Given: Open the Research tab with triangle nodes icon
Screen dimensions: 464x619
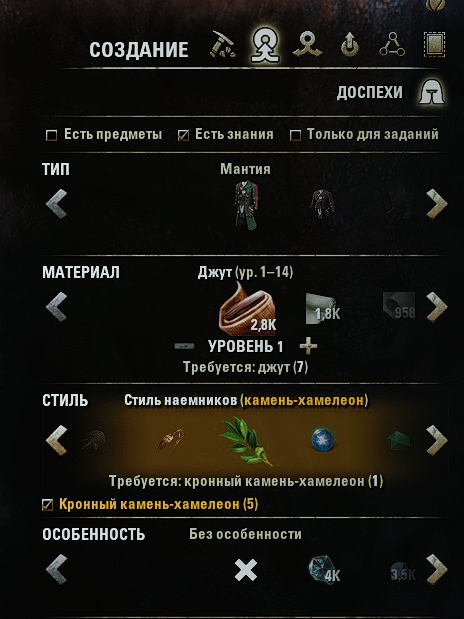Looking at the screenshot, I should [x=392, y=45].
